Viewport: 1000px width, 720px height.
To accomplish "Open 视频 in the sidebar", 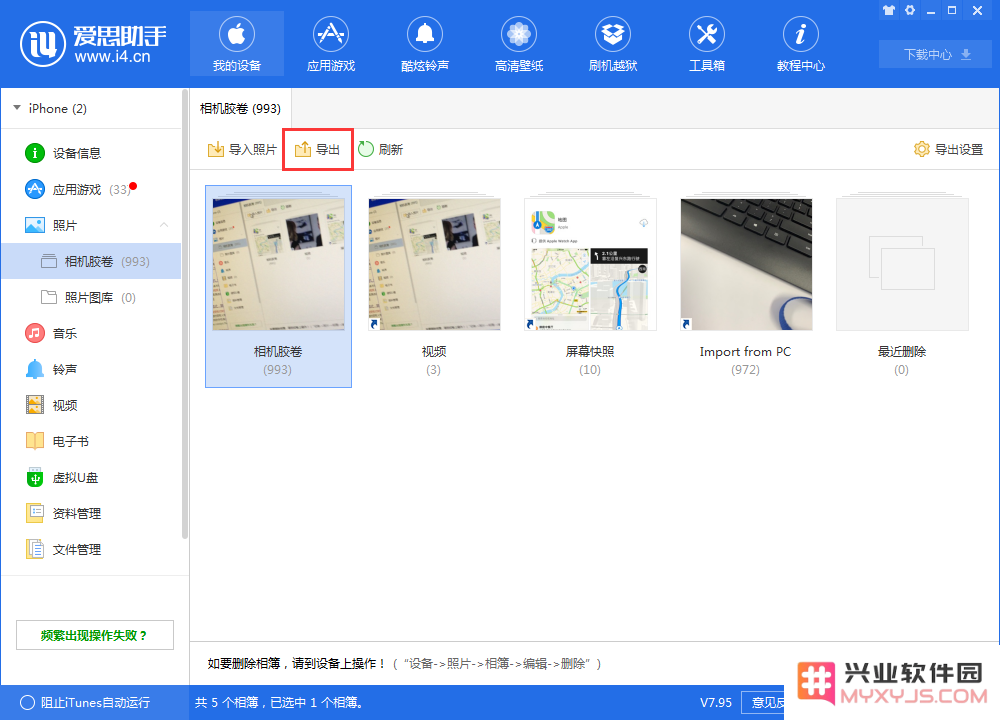I will [91, 406].
